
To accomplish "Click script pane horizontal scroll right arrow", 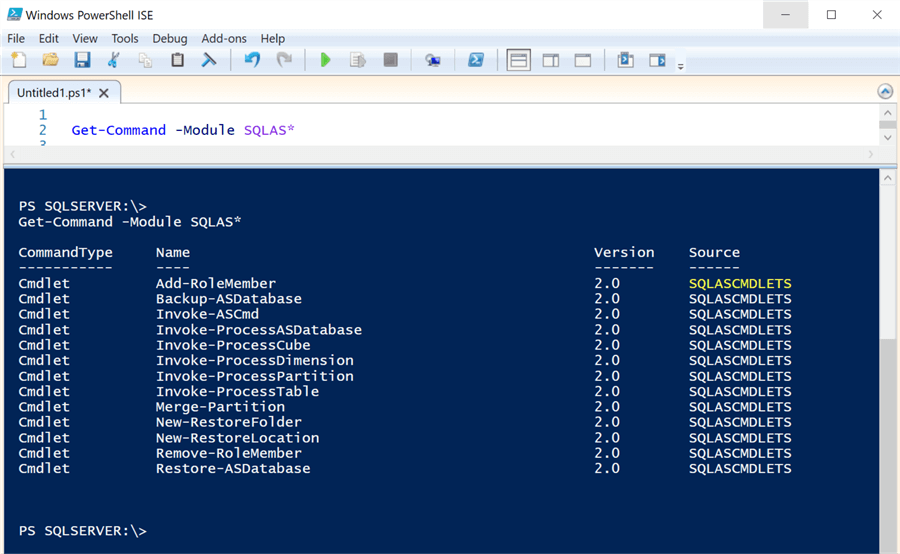I will (871, 154).
